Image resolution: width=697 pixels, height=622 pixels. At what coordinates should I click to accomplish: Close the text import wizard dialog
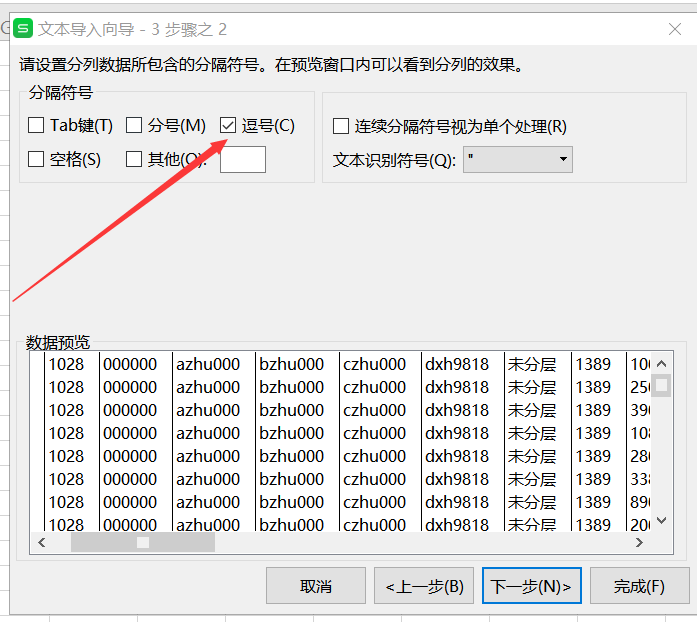tap(674, 30)
